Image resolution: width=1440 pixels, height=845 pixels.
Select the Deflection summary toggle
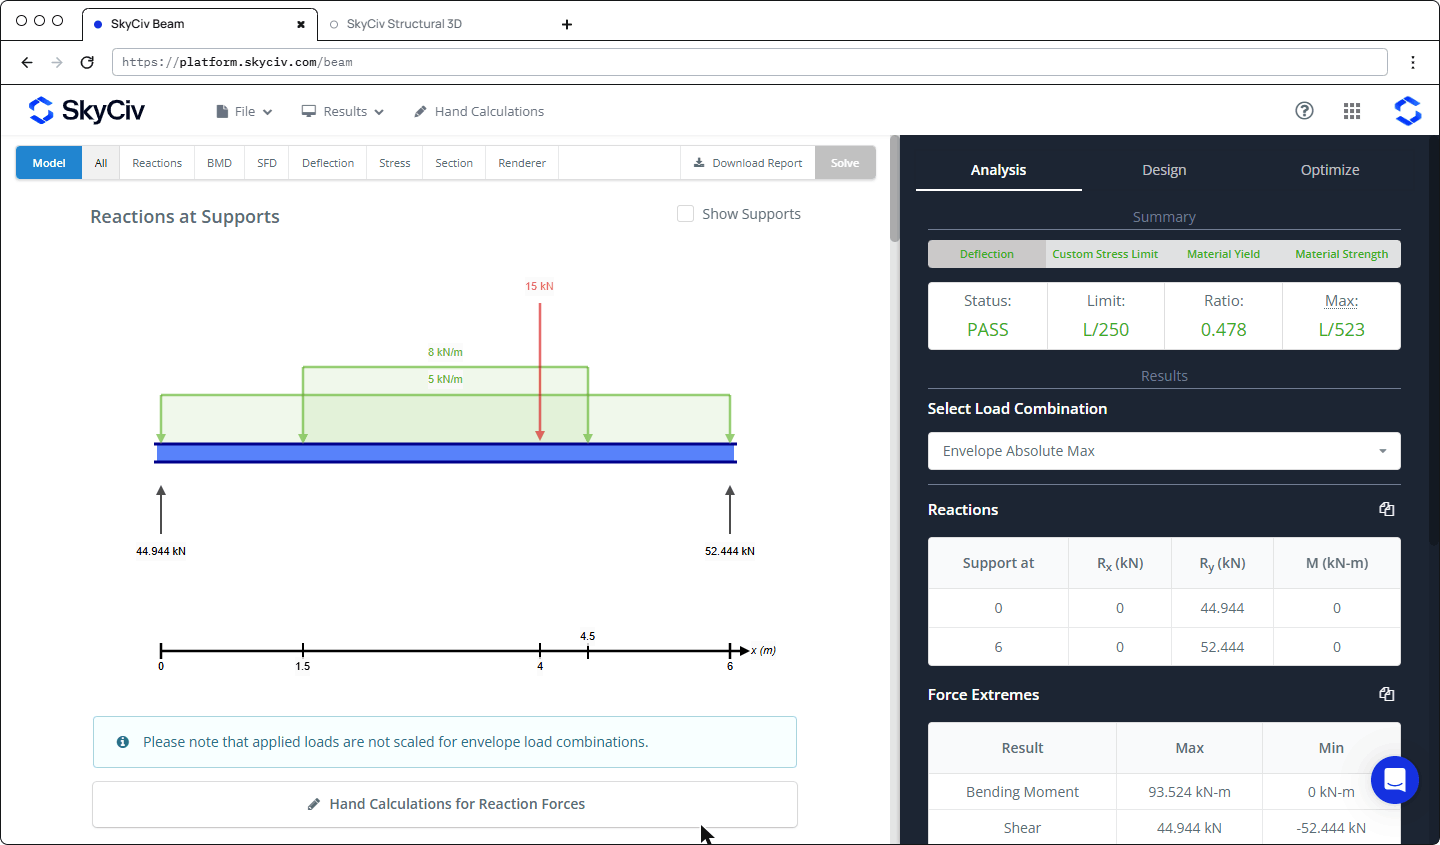(x=987, y=254)
